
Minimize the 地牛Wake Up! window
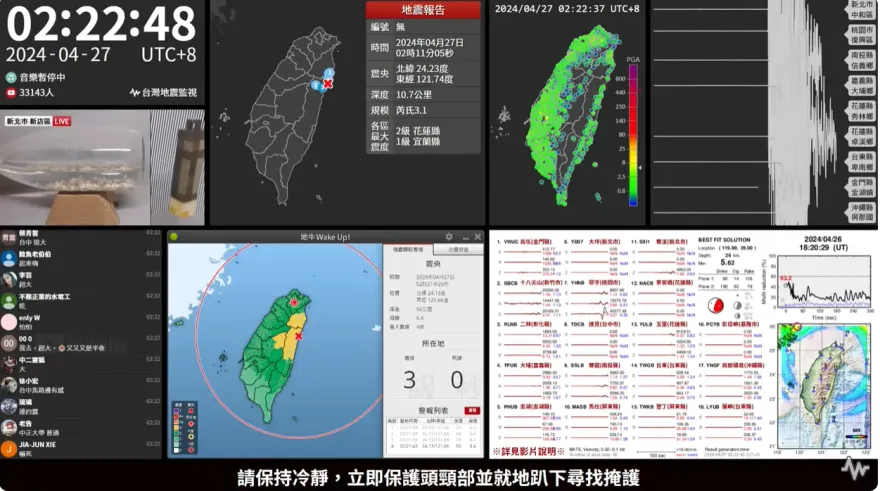click(463, 236)
